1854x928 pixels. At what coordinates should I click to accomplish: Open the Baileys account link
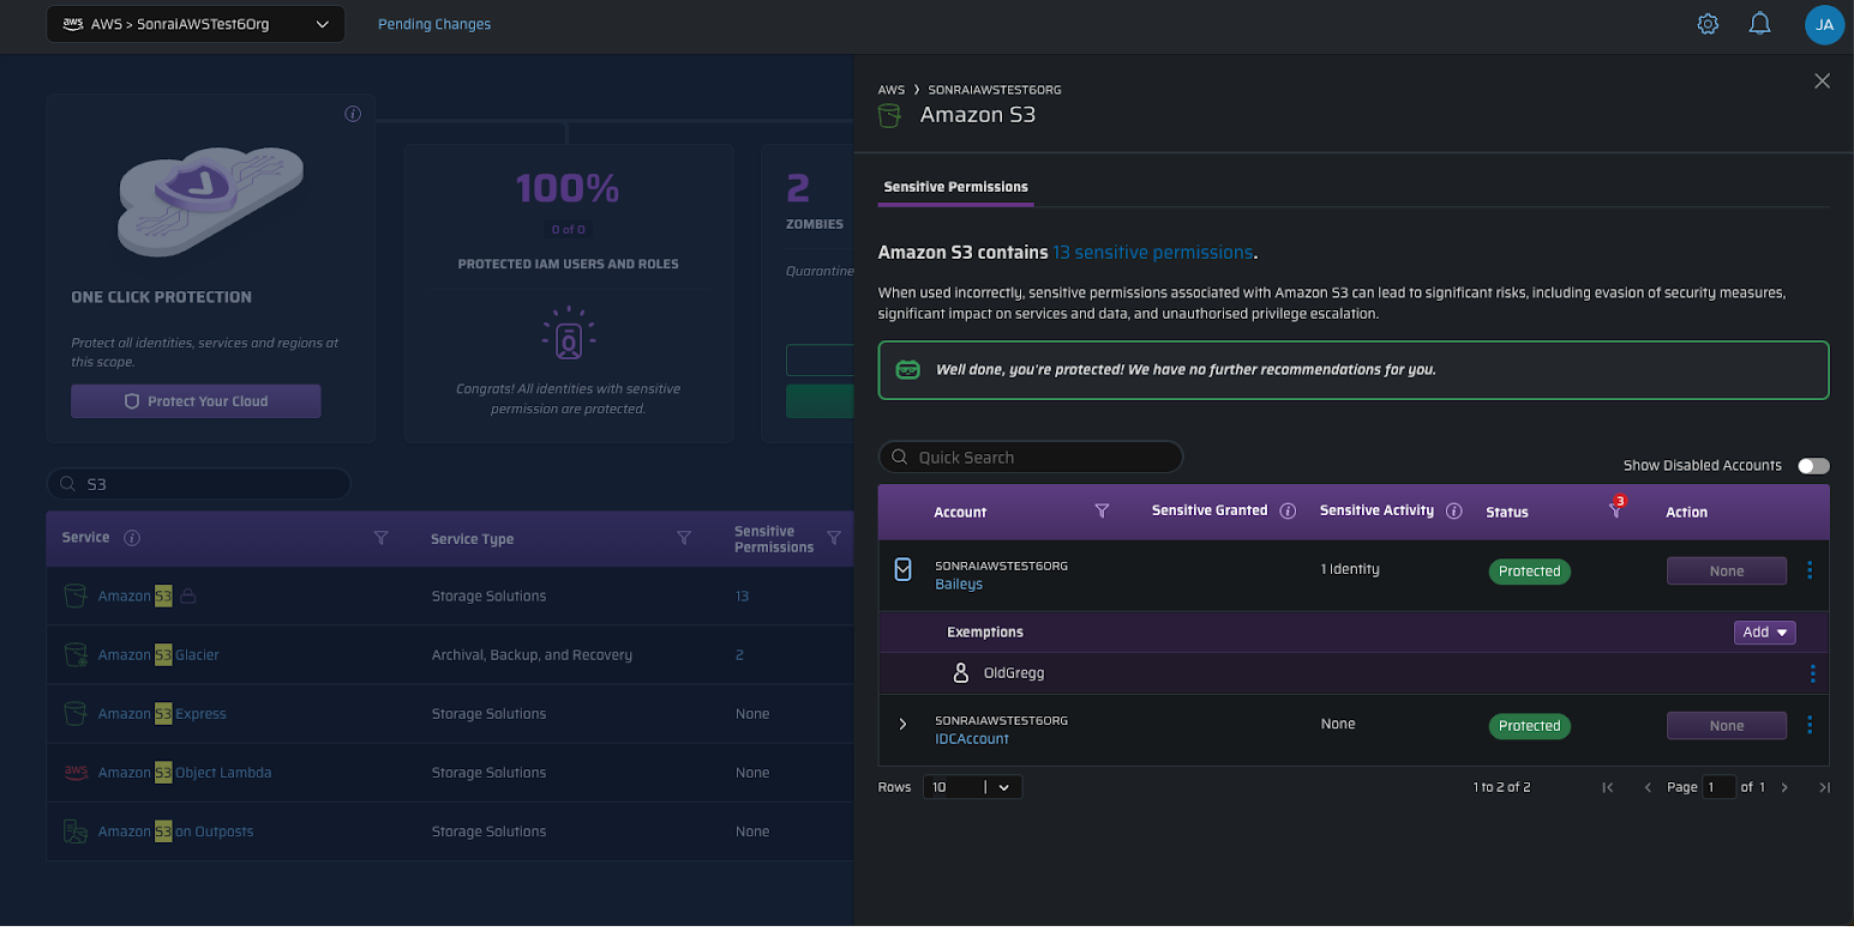pos(958,585)
